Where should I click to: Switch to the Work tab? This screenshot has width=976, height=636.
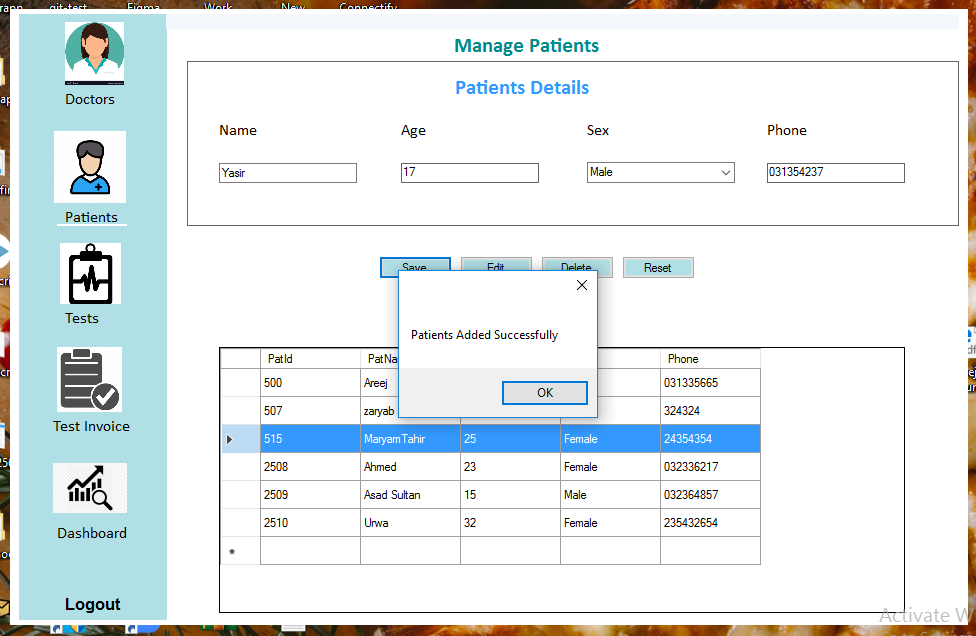[218, 5]
